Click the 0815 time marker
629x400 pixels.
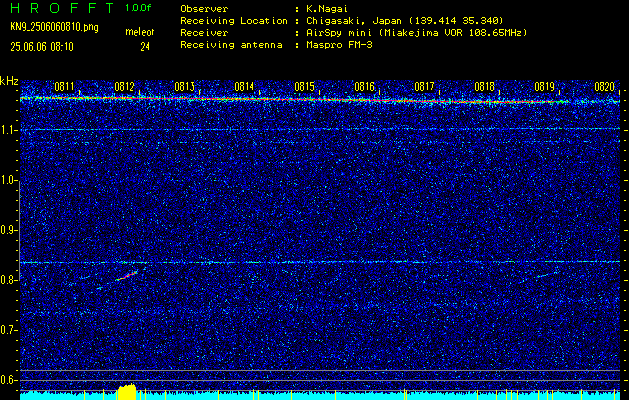(304, 86)
